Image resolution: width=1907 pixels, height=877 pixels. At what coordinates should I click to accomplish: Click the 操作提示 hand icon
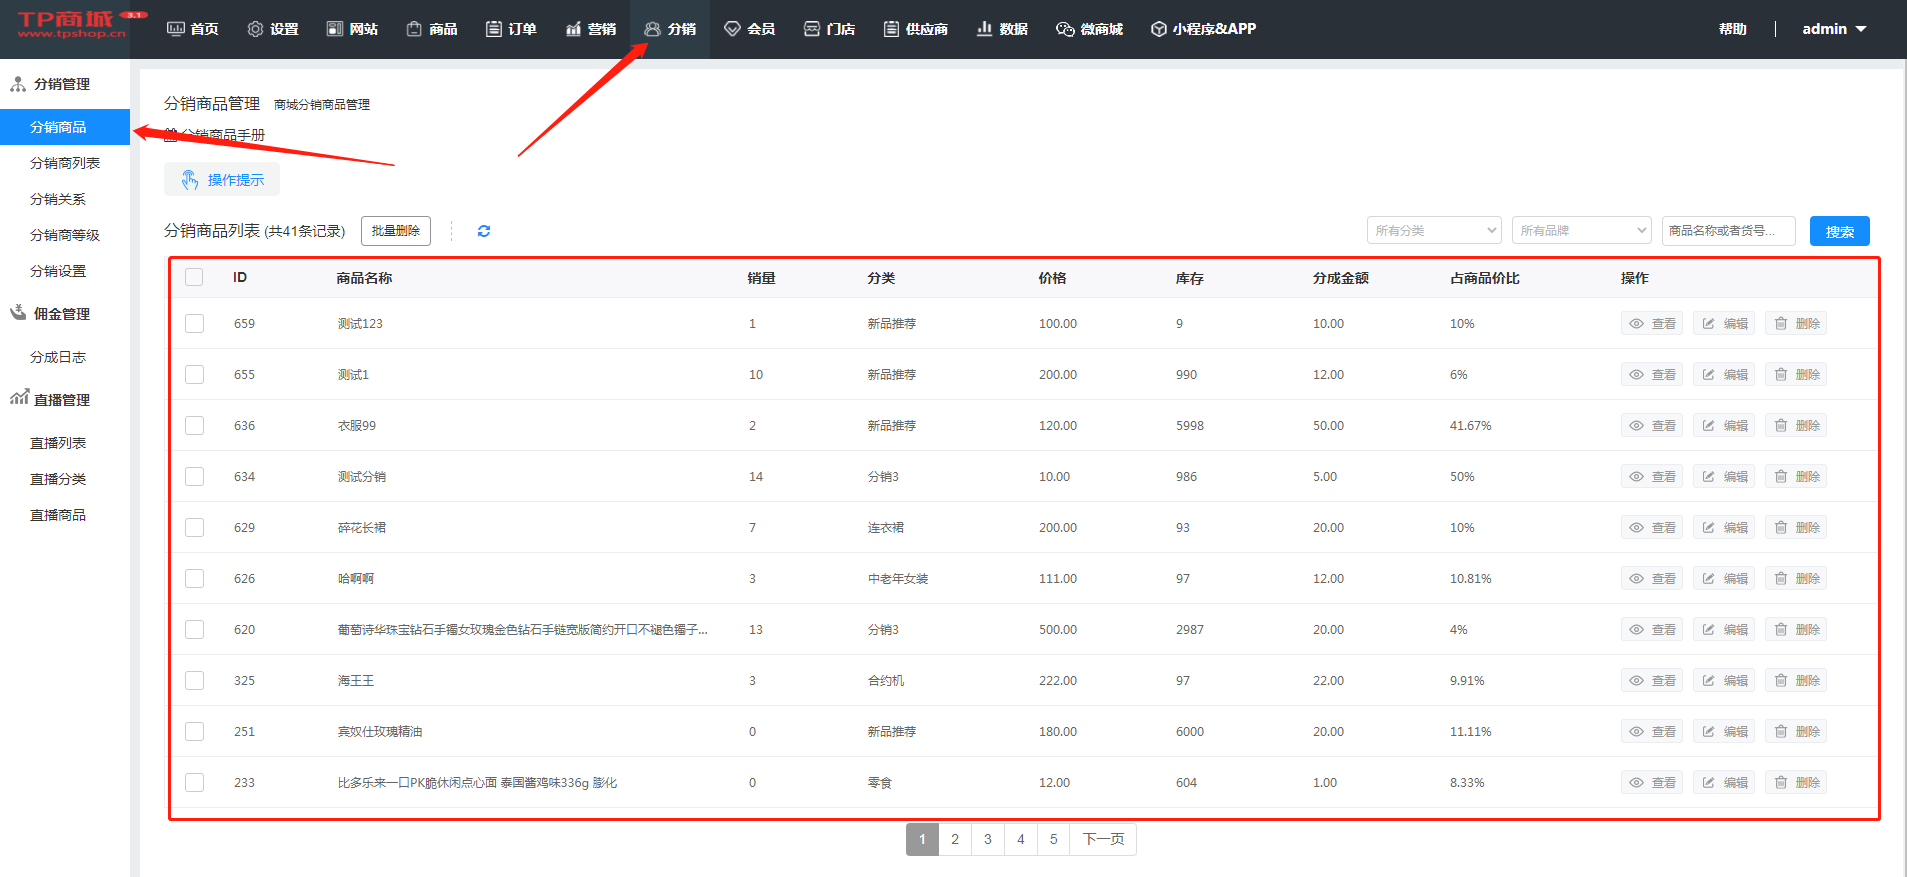click(x=190, y=180)
